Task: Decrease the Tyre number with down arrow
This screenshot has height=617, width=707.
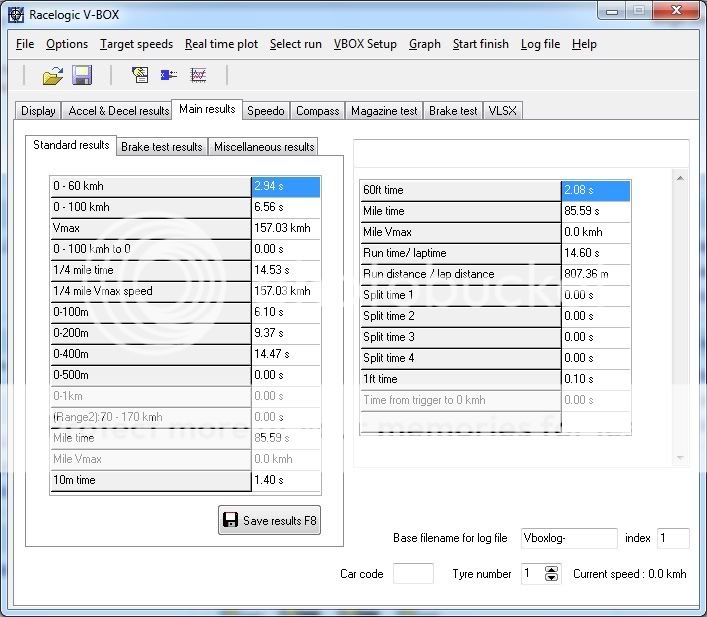Action: click(x=551, y=579)
